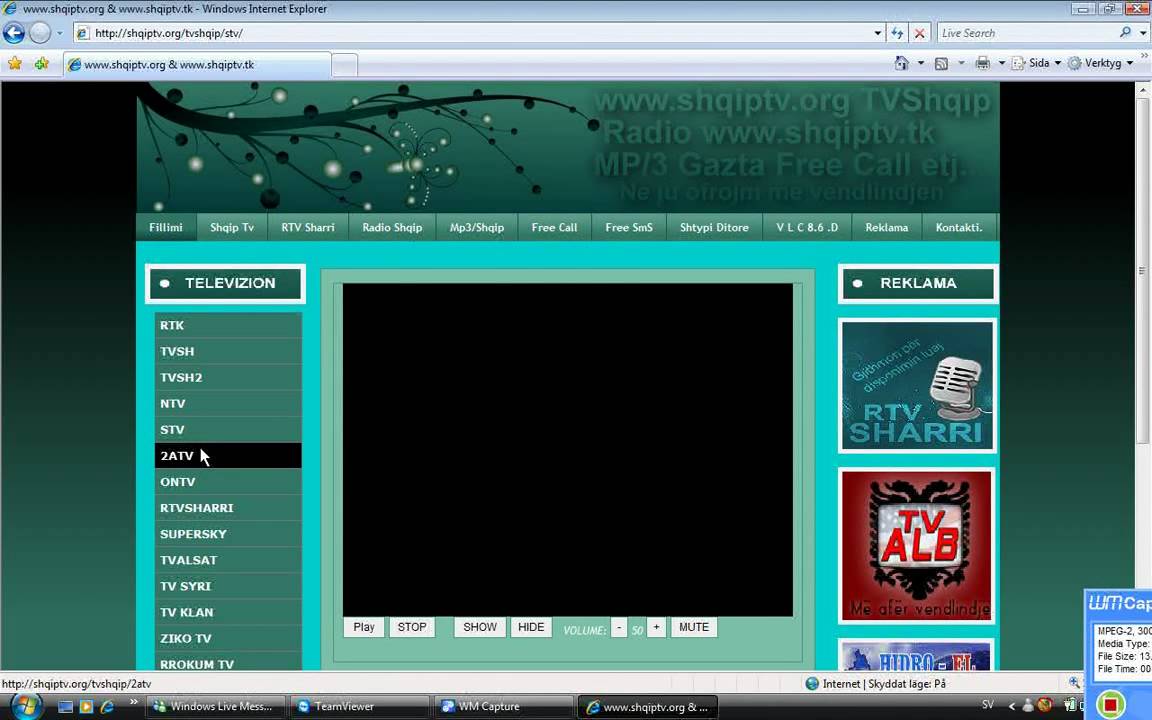The width and height of the screenshot is (1152, 720).
Task: Open the Shqip Tv navigation item
Action: pyautogui.click(x=232, y=227)
